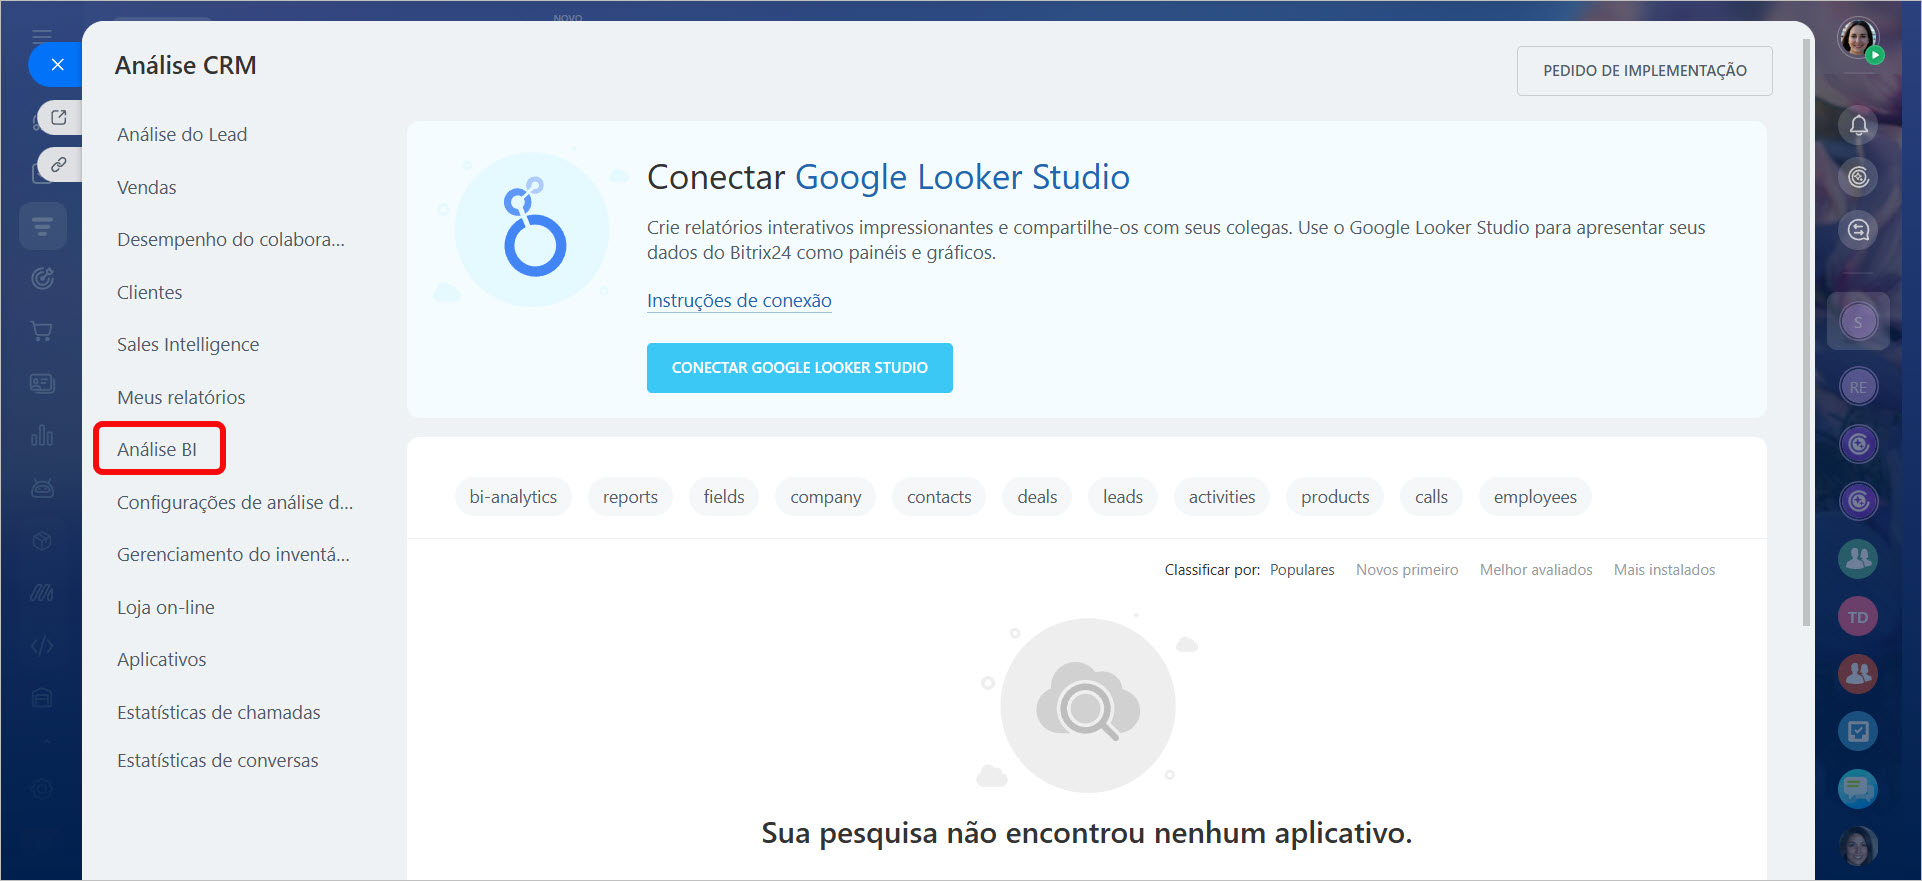The height and width of the screenshot is (881, 1922).
Task: Click the checkbox task icon in right sidebar
Action: 1857,731
